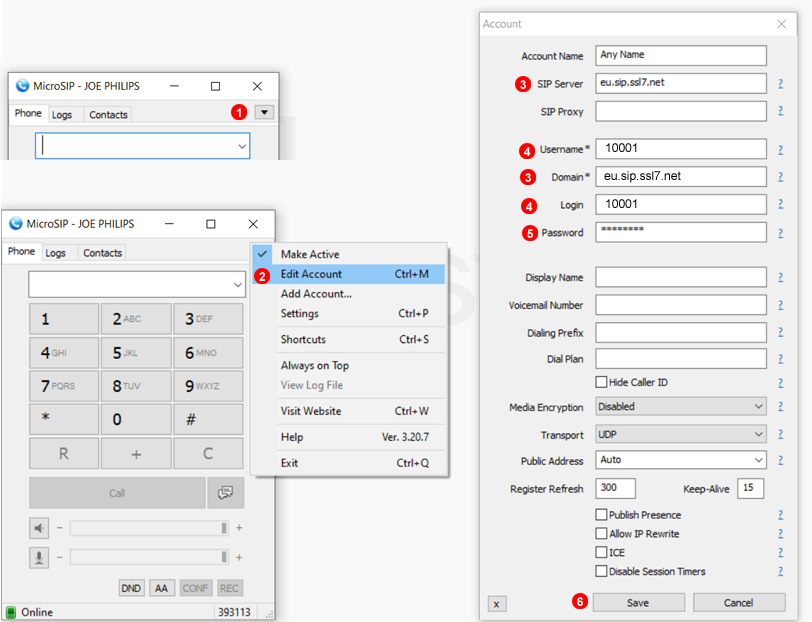Viewport: 812px width, 622px height.
Task: Mute the microphone icon
Action: click(x=39, y=558)
